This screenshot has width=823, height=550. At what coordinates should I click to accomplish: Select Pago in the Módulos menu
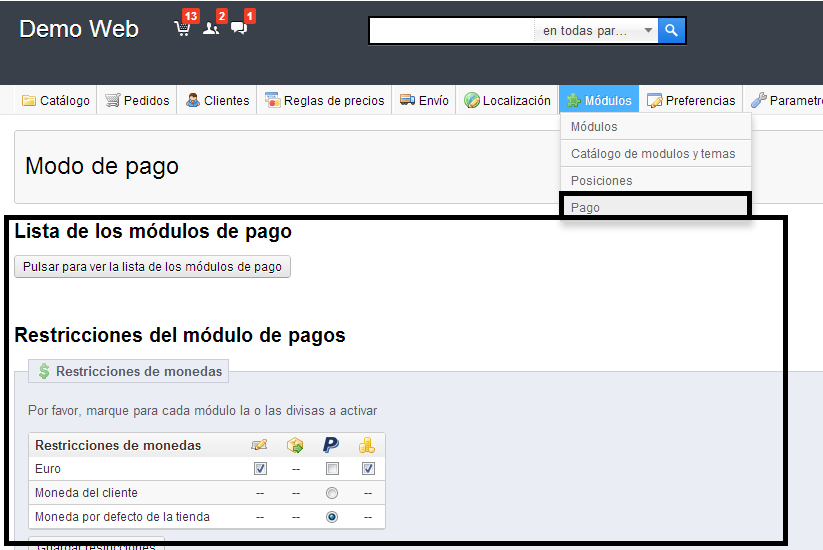(x=656, y=206)
